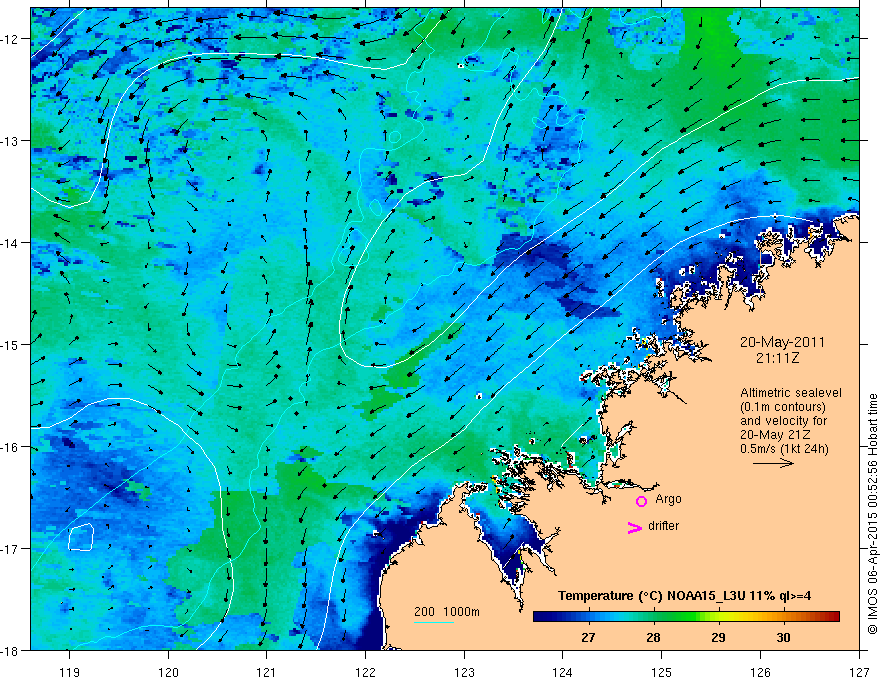Viewport: 880px width, 680px height.
Task: Click the IMOS copyright timestamp text
Action: click(873, 514)
